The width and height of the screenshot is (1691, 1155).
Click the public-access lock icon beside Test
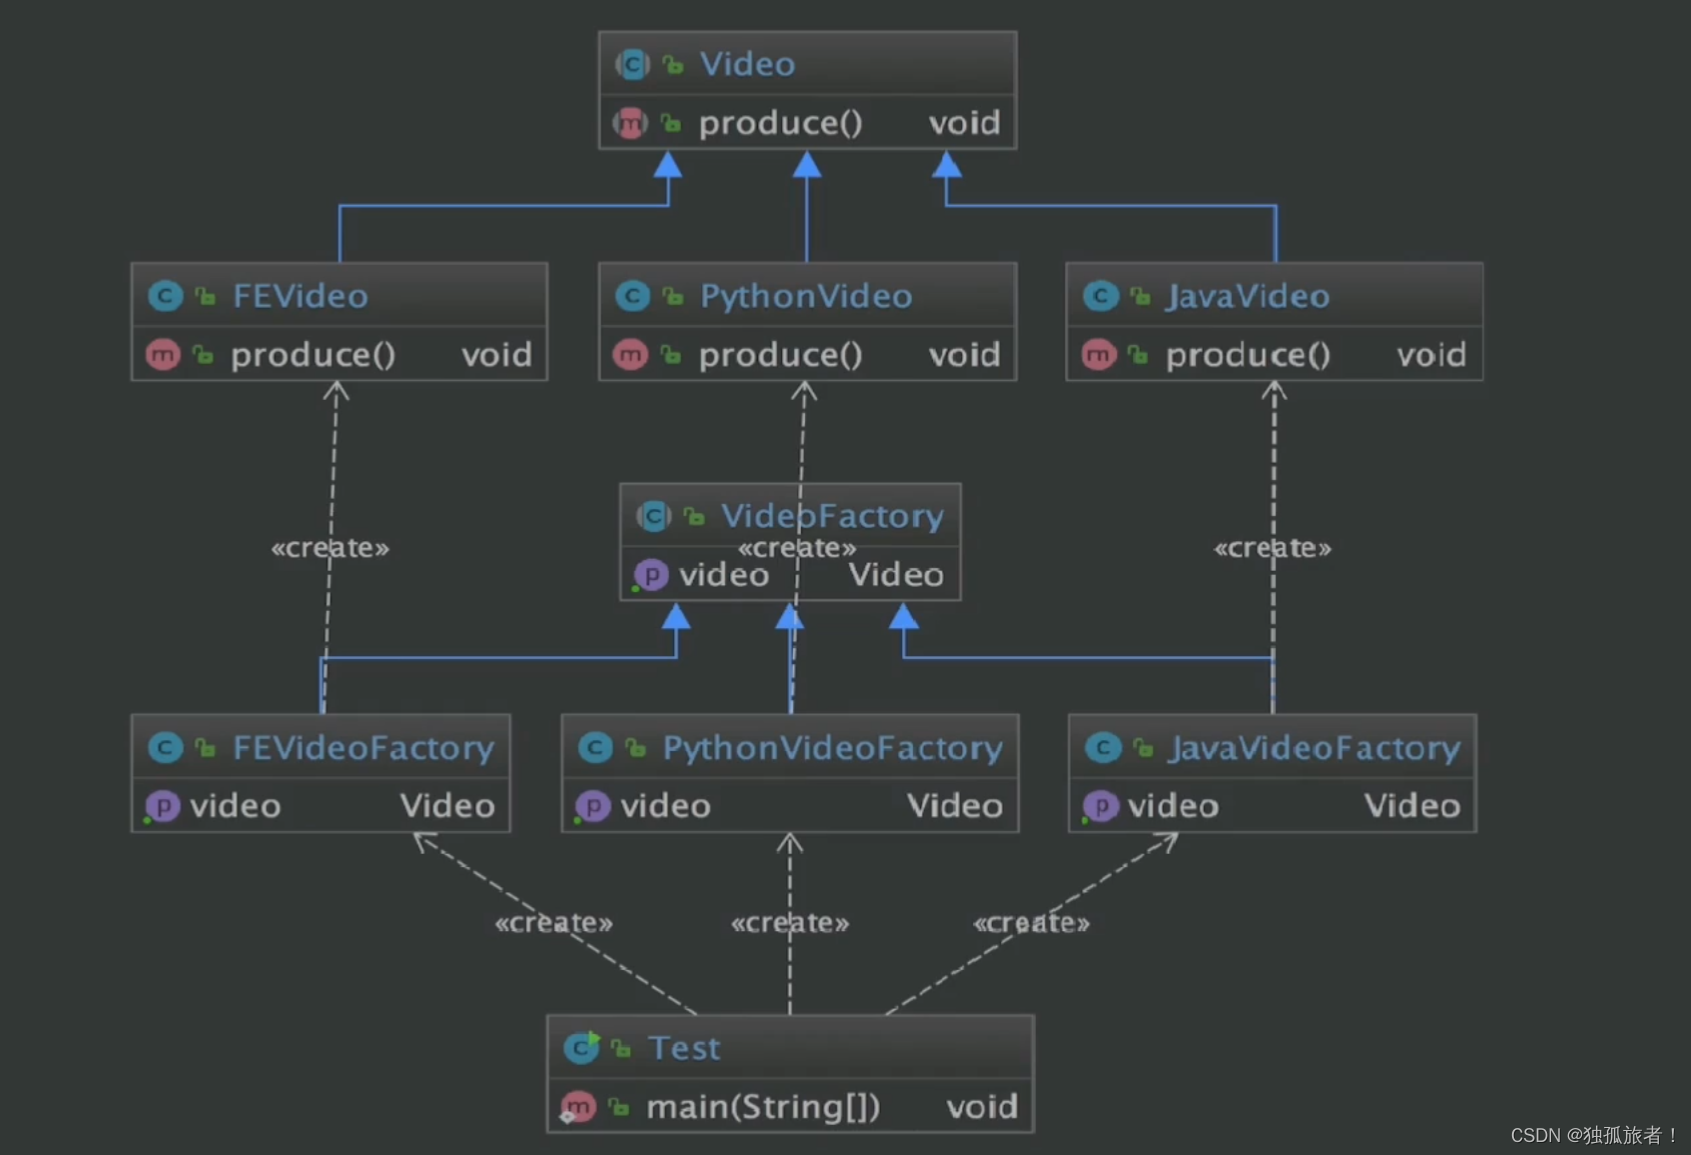pos(621,1048)
